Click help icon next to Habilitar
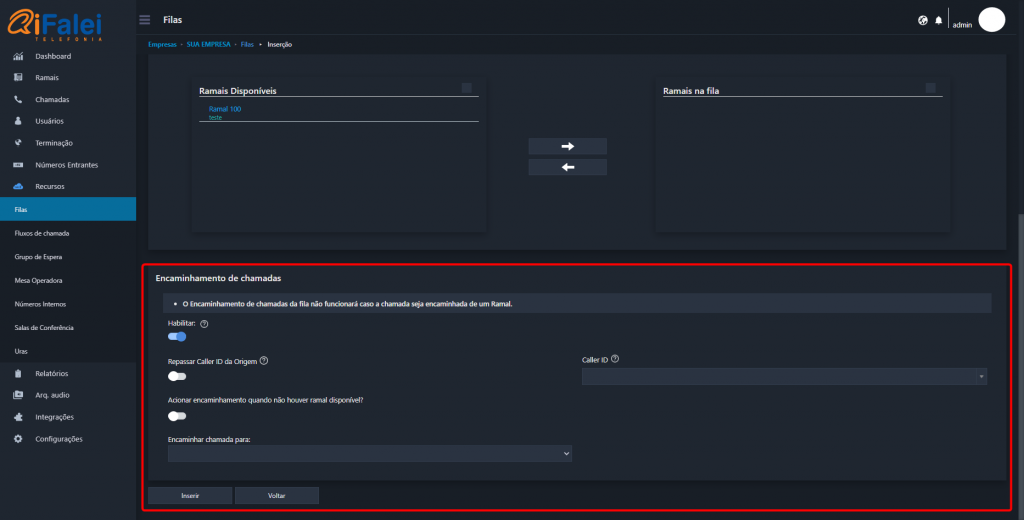 pyautogui.click(x=204, y=324)
